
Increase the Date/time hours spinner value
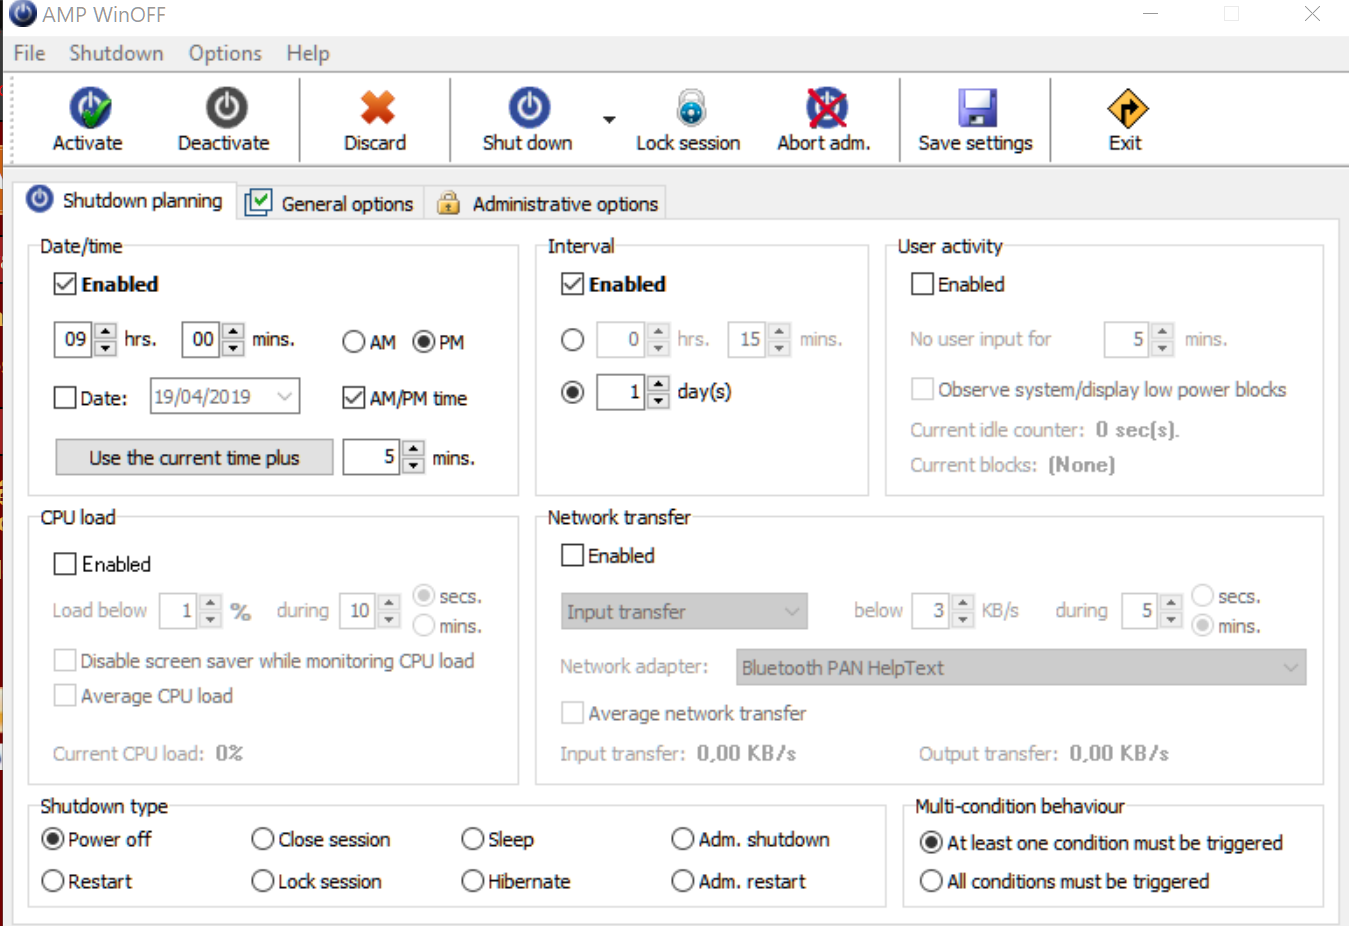click(105, 332)
